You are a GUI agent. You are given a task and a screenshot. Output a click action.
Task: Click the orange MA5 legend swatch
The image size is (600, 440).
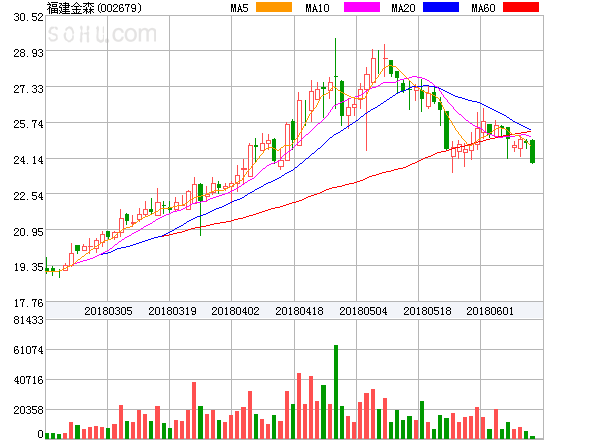[274, 7]
